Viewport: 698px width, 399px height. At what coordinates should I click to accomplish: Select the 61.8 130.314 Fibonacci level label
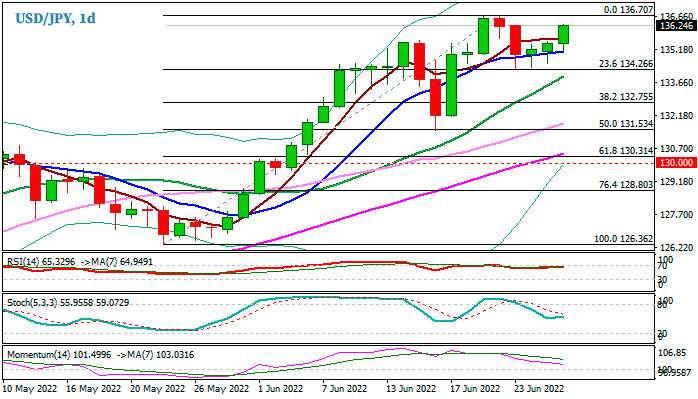[626, 151]
